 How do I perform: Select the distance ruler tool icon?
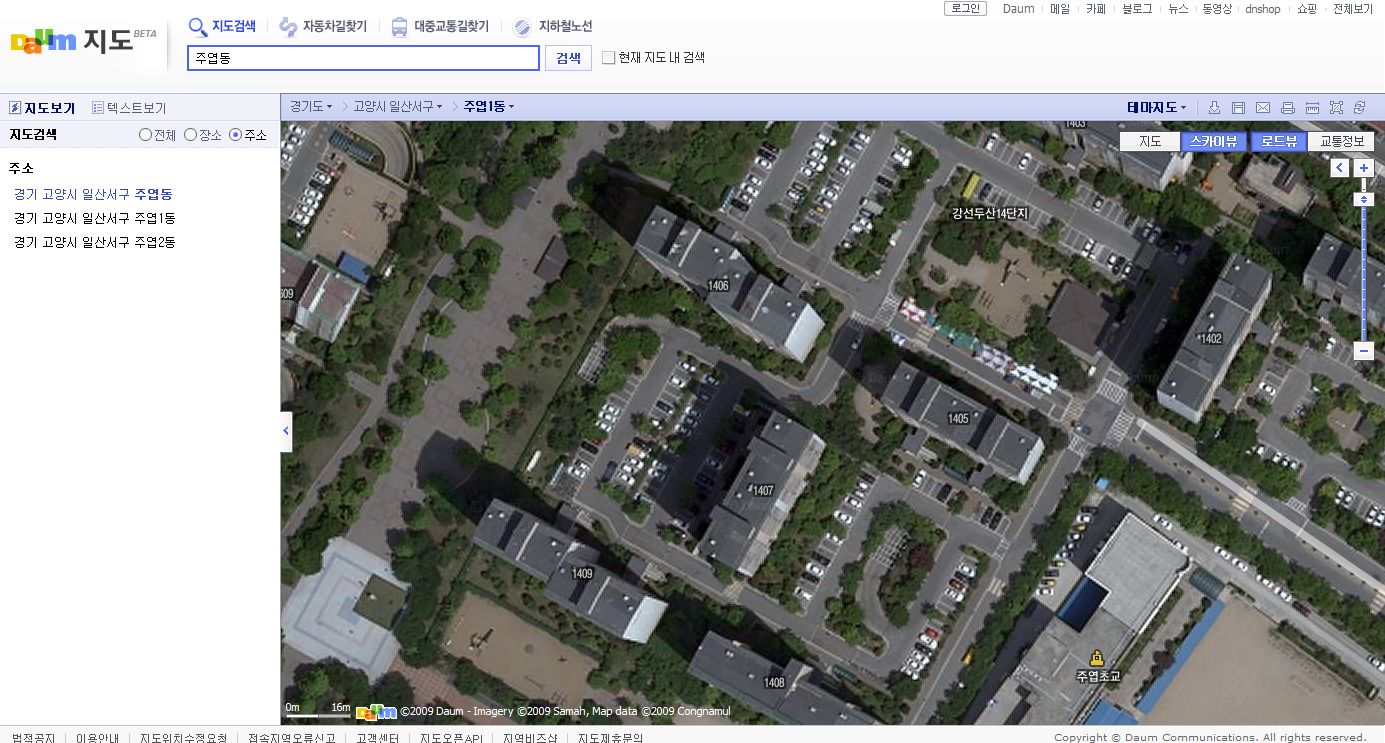pyautogui.click(x=1312, y=107)
